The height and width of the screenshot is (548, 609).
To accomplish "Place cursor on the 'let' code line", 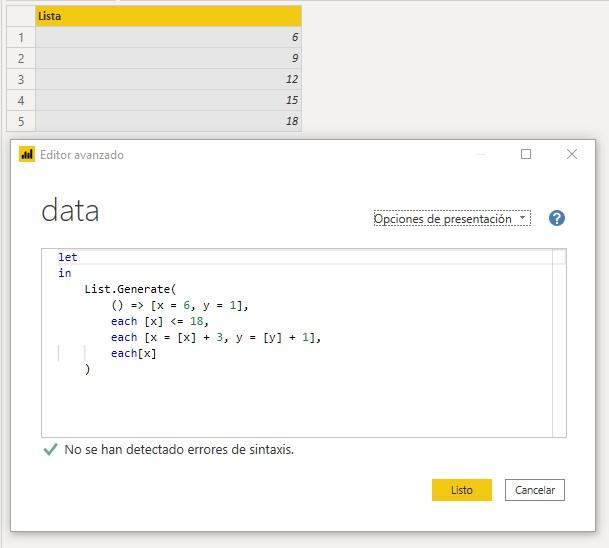I will tap(68, 257).
